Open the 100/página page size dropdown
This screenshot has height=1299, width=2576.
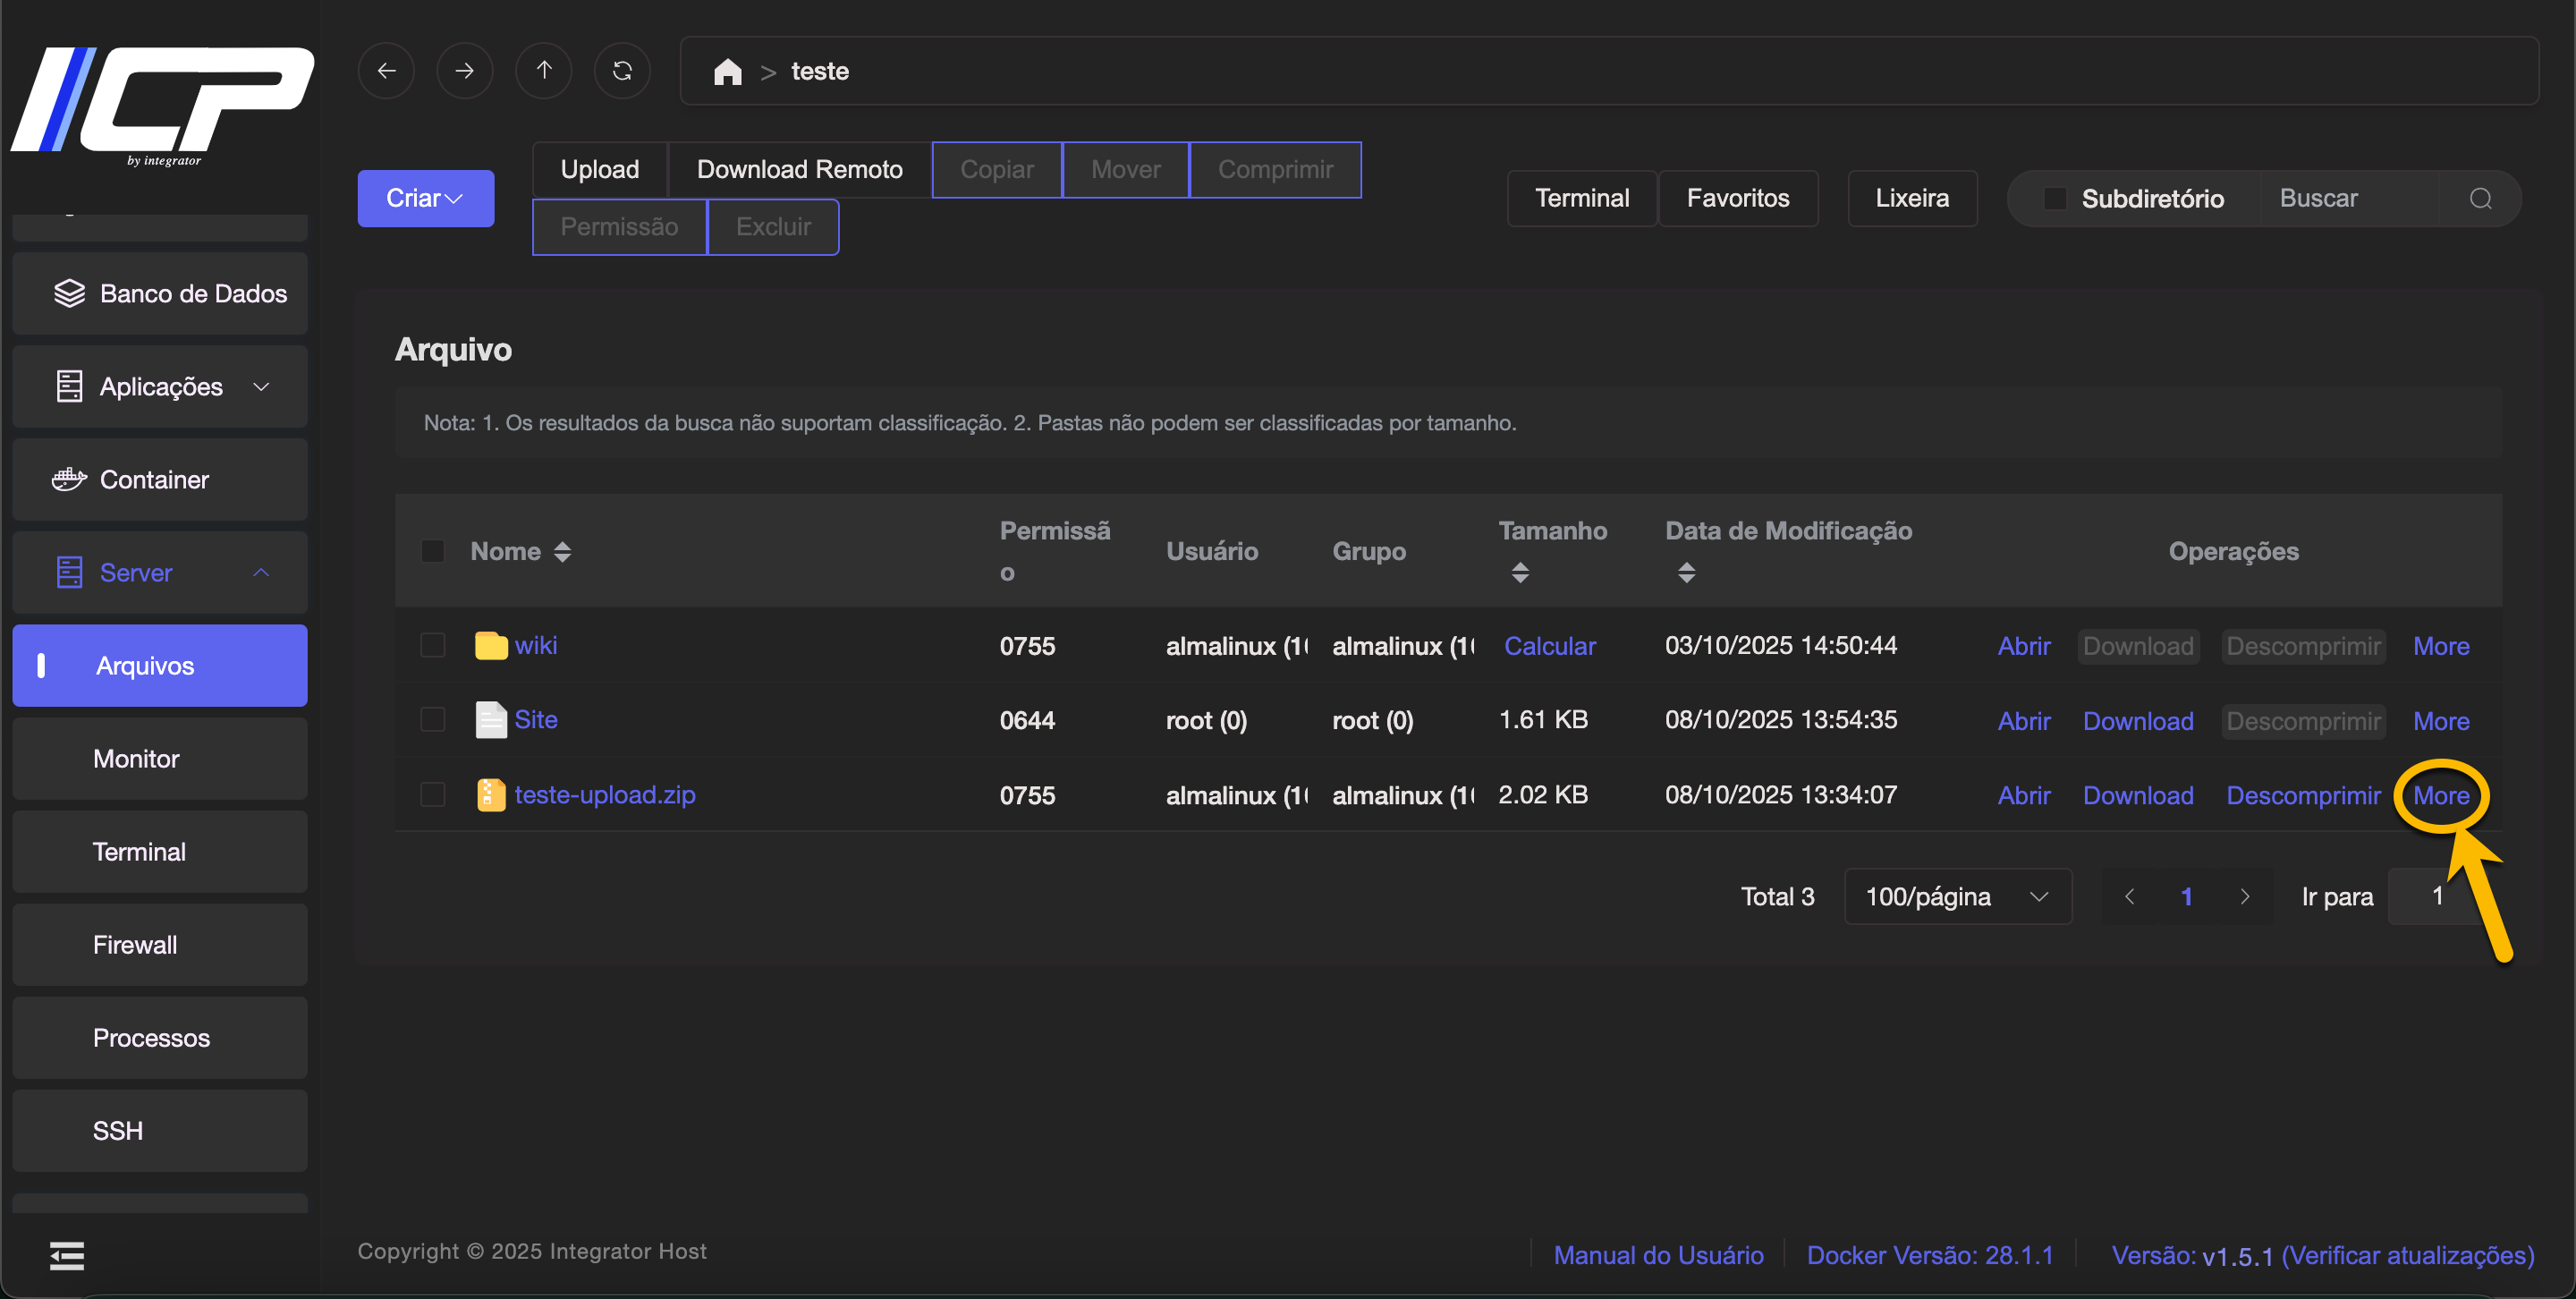1957,897
